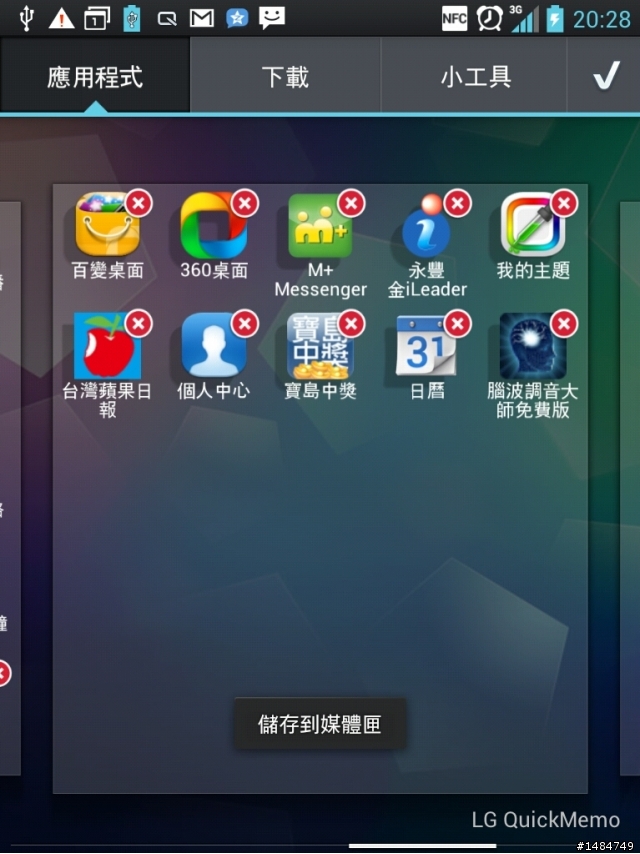
Task: Tap the charging battery icon beside clock
Action: (555, 19)
